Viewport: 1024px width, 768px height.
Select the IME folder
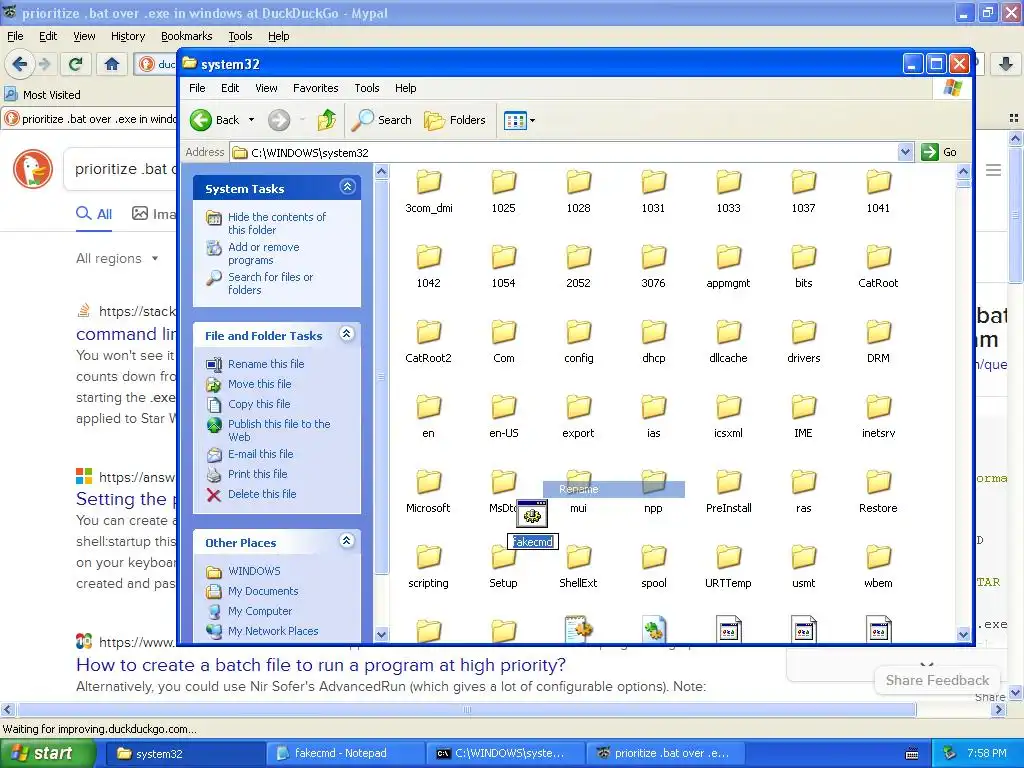tap(803, 417)
